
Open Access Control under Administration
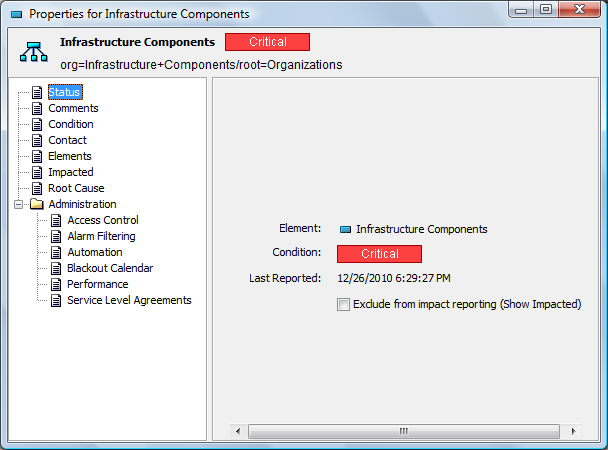[103, 220]
